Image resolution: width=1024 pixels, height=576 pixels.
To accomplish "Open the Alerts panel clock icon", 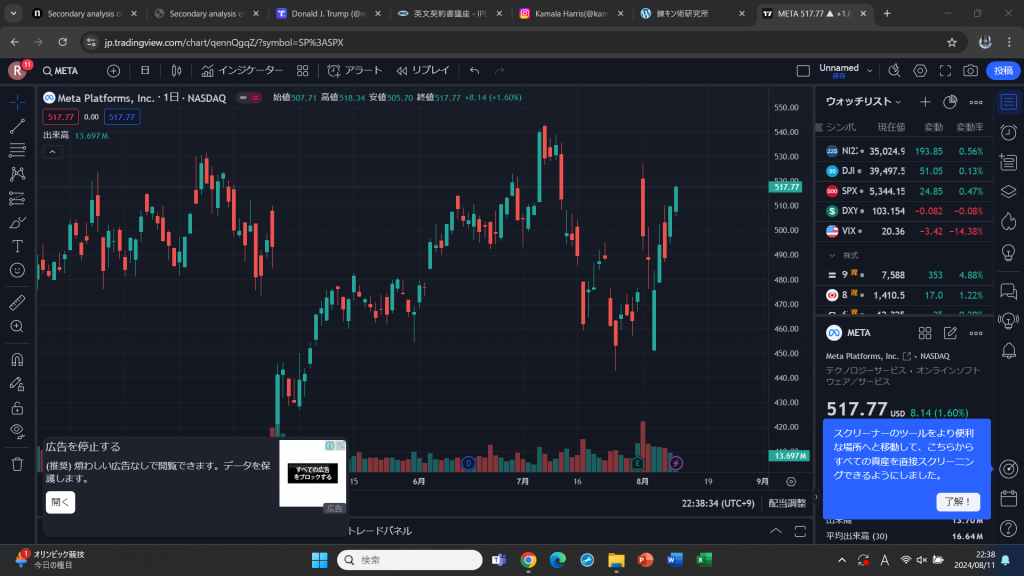I will point(1008,132).
